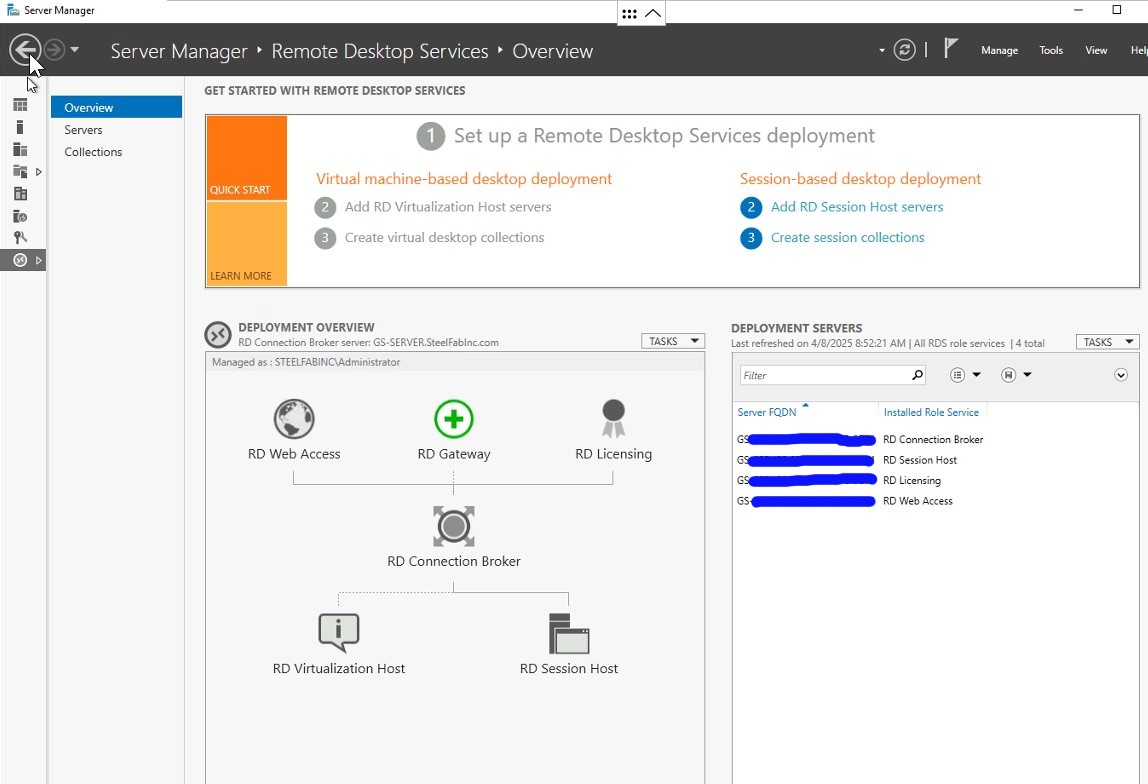Sort by the Server FQDN column header

point(767,412)
